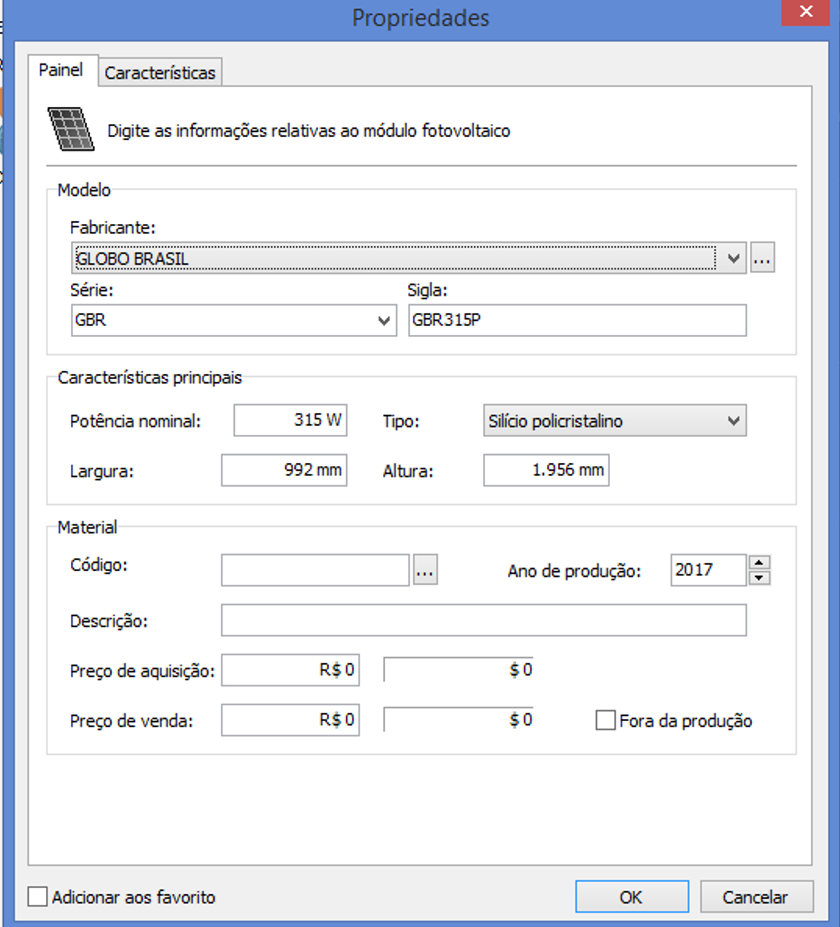
Task: Enable the Fora da produção checkbox
Action: (x=605, y=720)
